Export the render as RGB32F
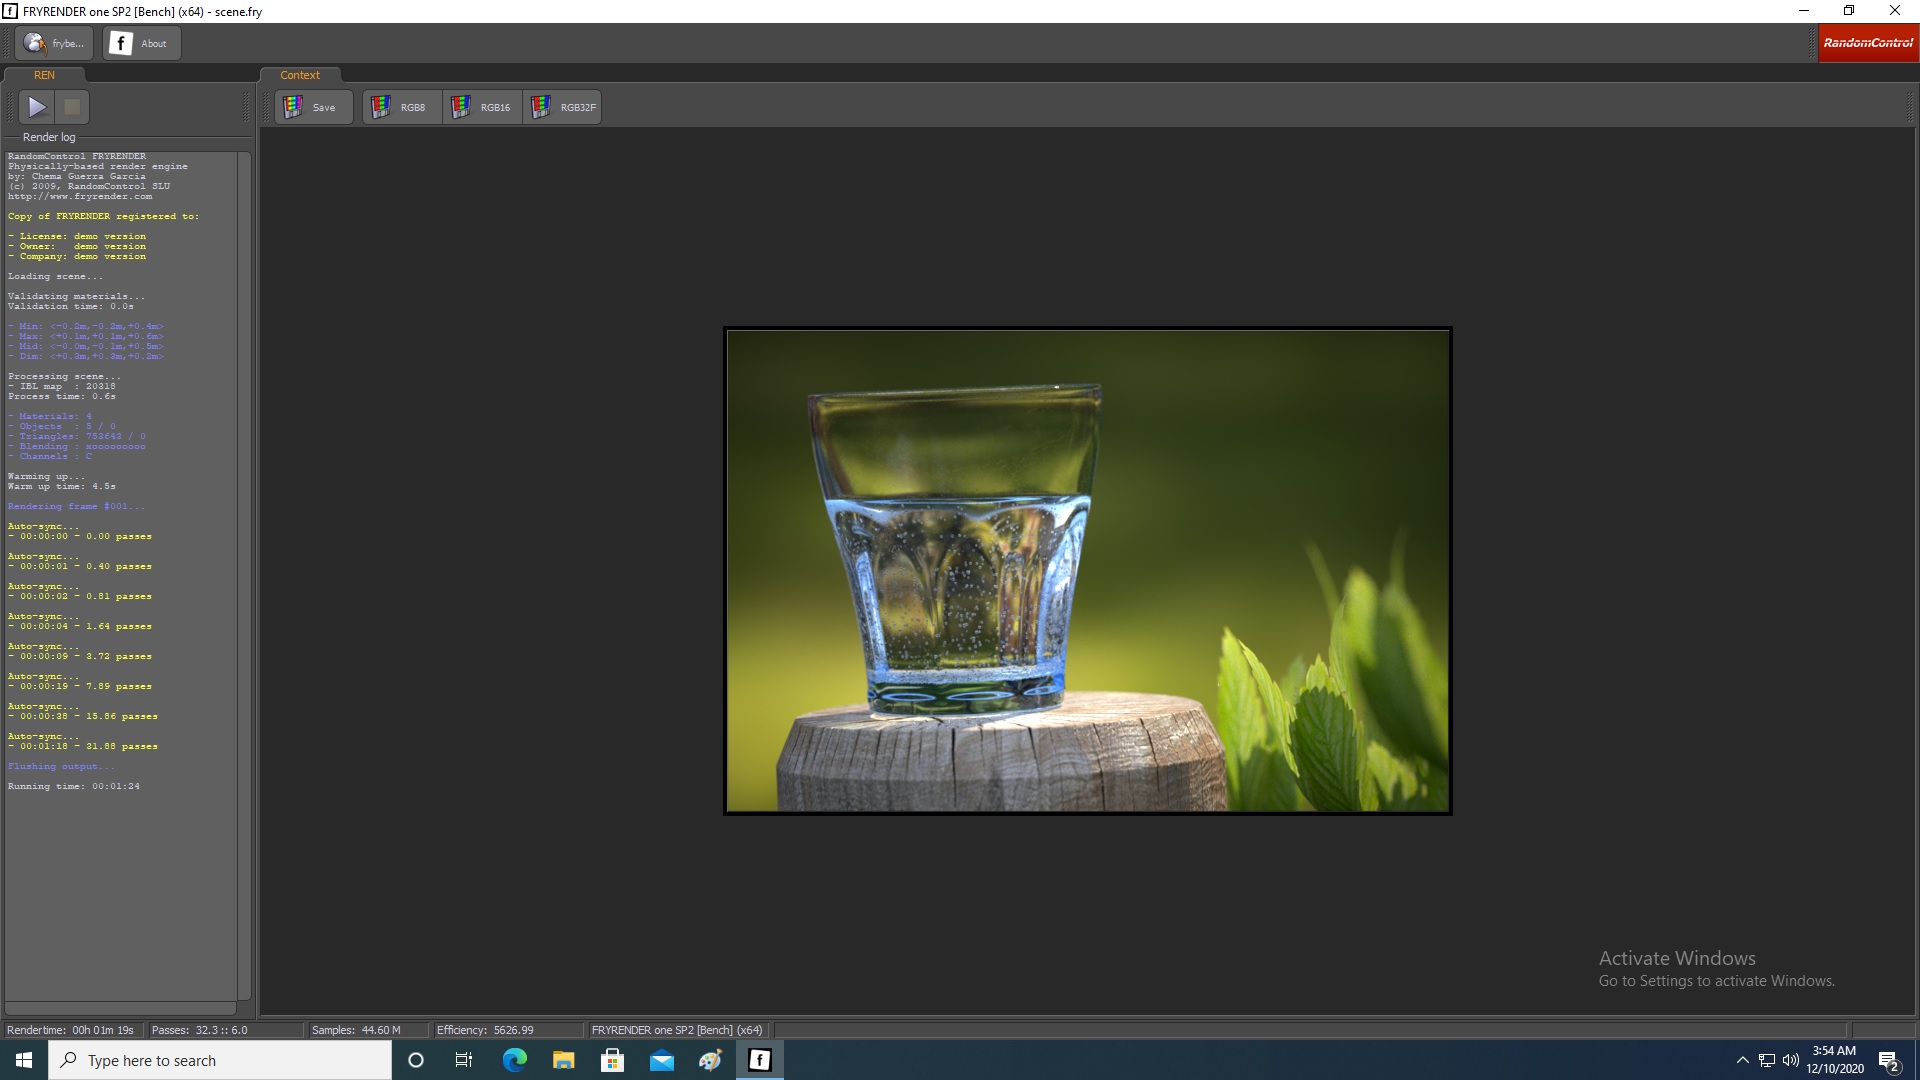This screenshot has height=1080, width=1920. point(562,107)
